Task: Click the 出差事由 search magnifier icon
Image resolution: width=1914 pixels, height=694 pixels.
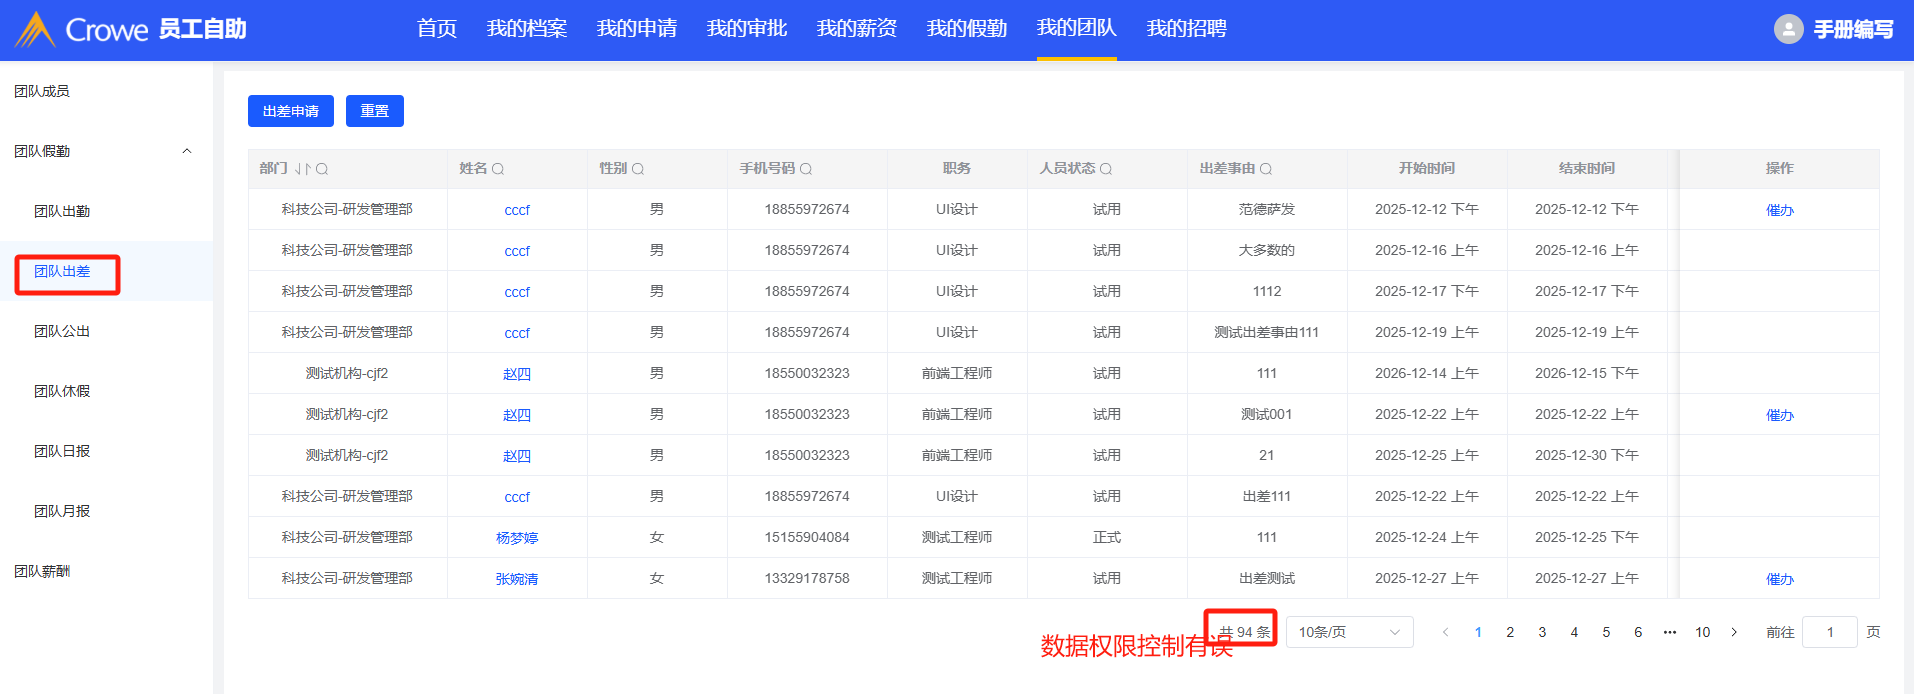Action: (1266, 169)
